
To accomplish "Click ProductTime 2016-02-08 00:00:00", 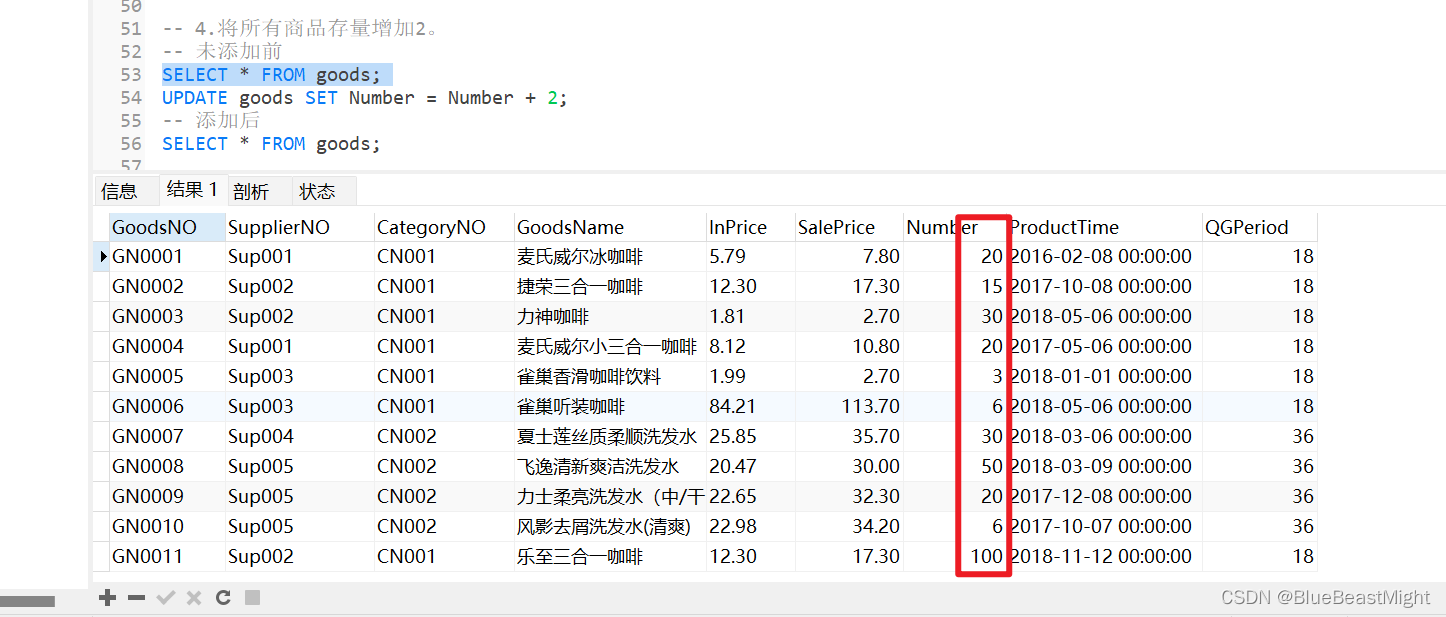I will (x=1101, y=256).
